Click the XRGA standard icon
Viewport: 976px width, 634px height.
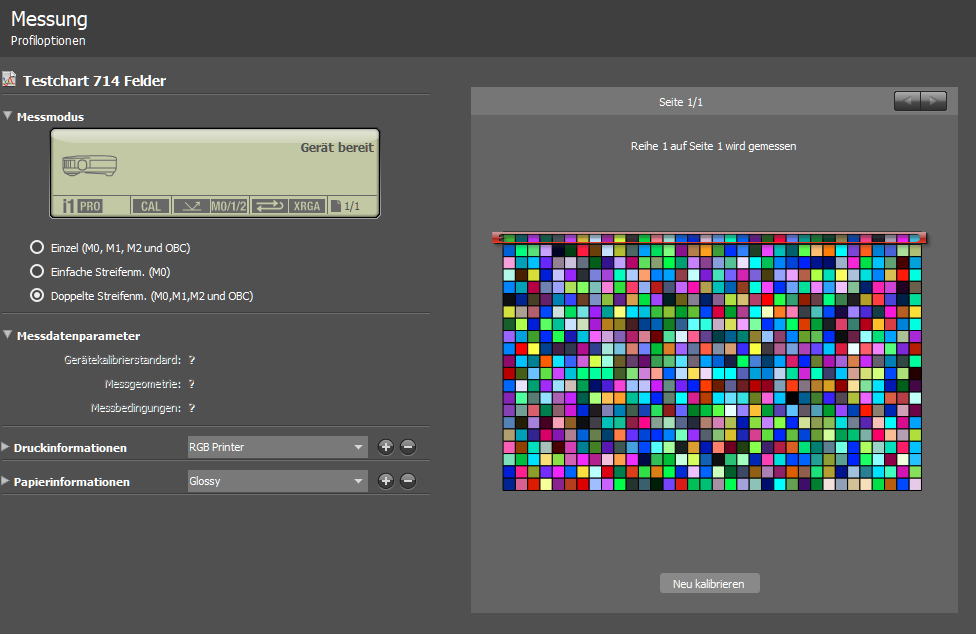point(305,206)
